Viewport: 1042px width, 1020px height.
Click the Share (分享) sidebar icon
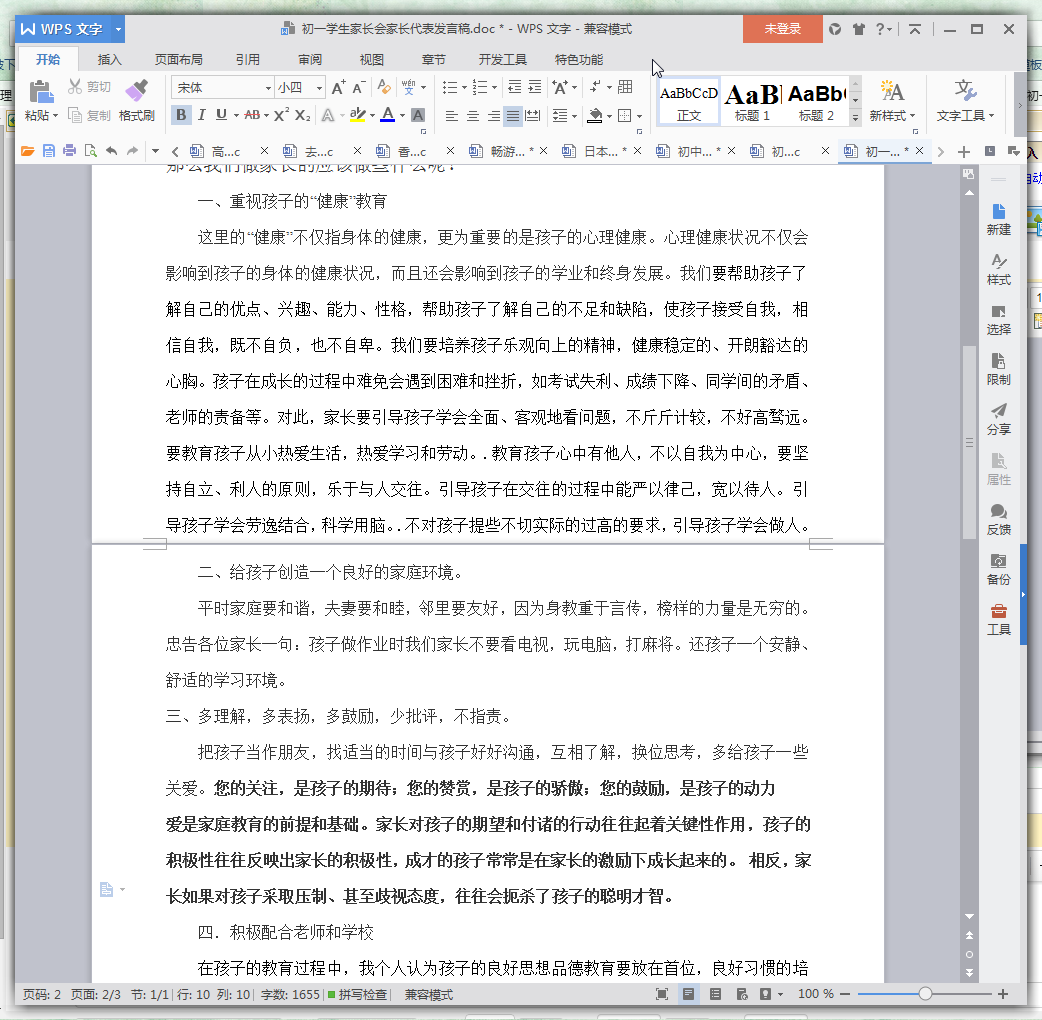[x=998, y=419]
